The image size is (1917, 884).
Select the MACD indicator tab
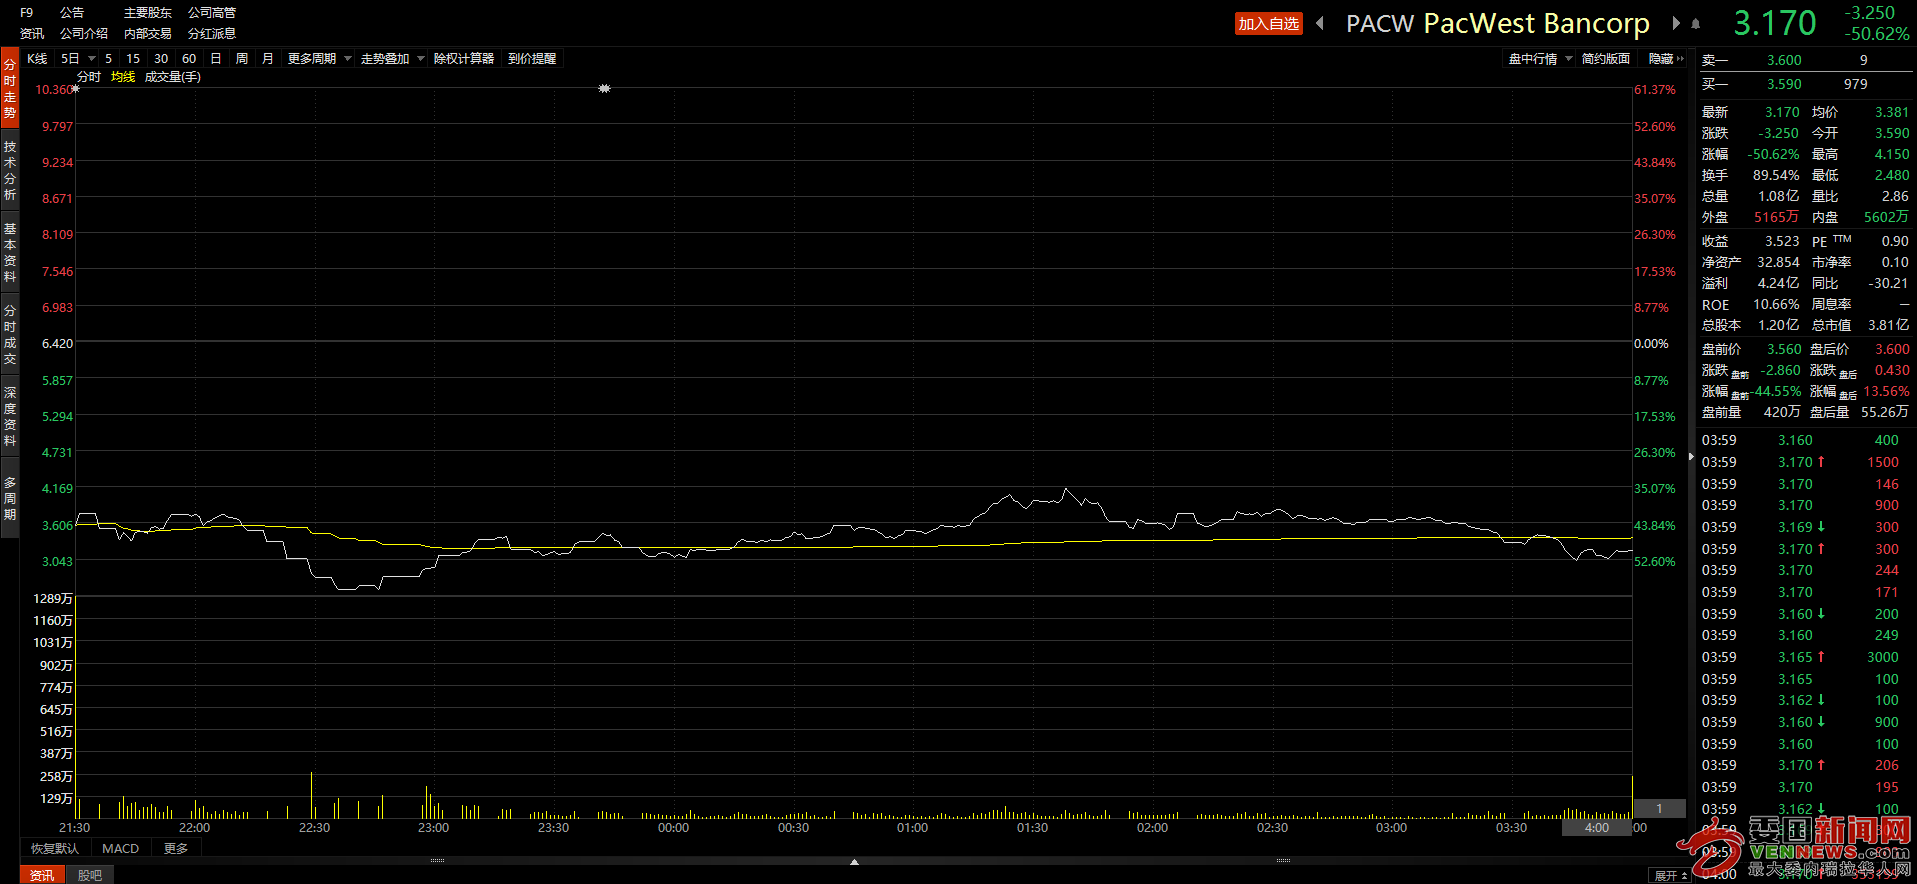pyautogui.click(x=120, y=848)
